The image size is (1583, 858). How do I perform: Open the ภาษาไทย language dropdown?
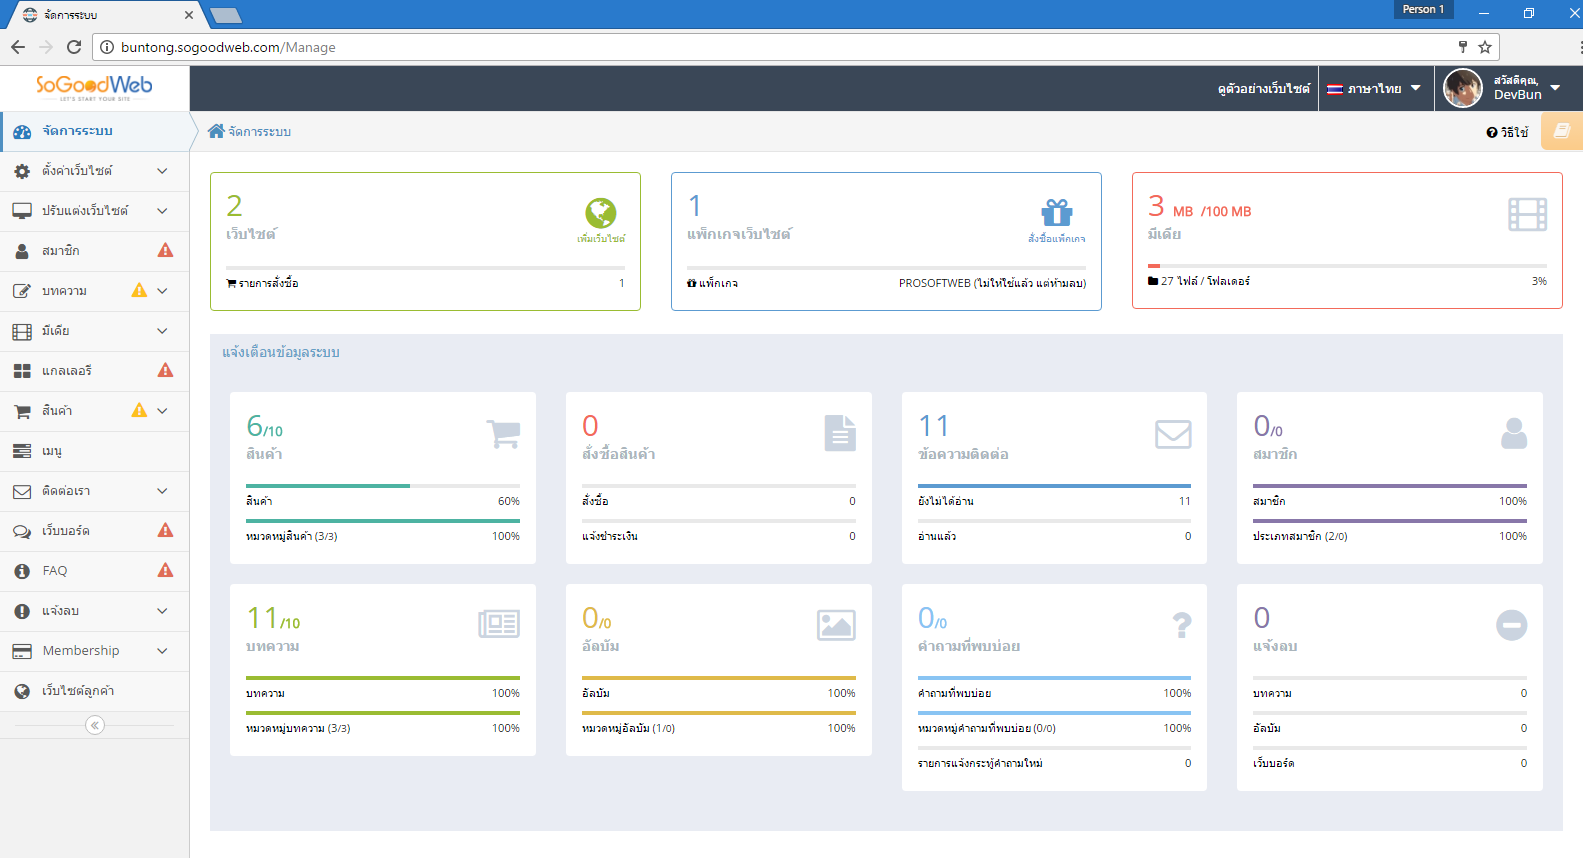[1374, 88]
